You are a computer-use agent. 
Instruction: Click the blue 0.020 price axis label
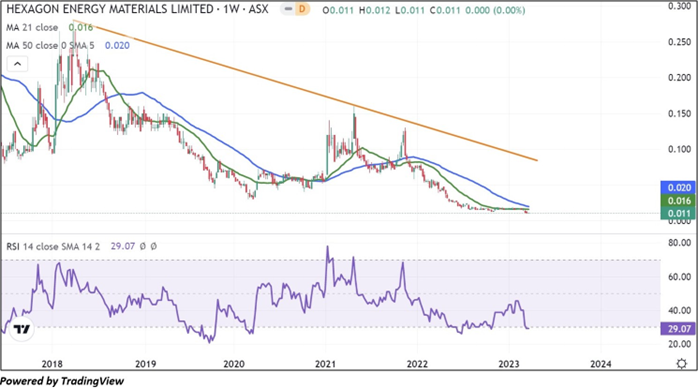(x=678, y=188)
